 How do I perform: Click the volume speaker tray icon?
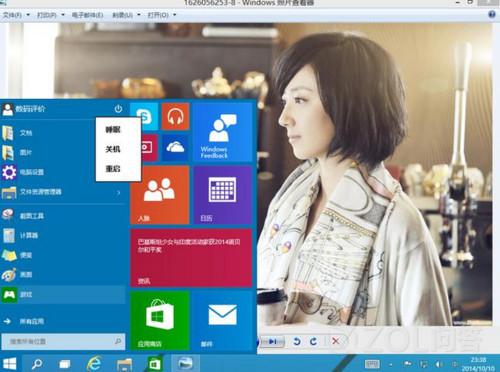coord(439,364)
